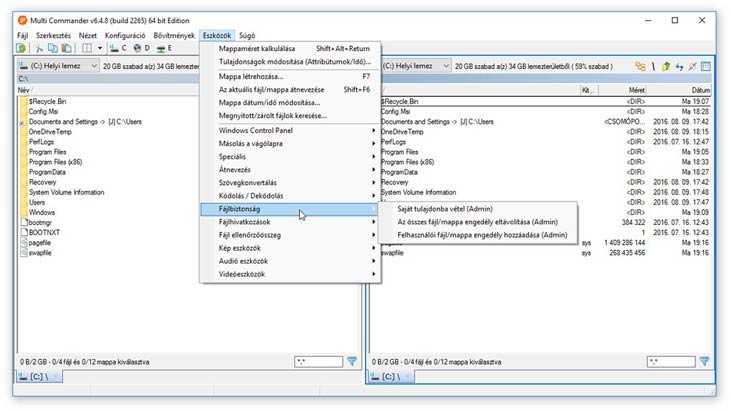Open the Konfiguráció menu
730x410 pixels.
tap(125, 35)
